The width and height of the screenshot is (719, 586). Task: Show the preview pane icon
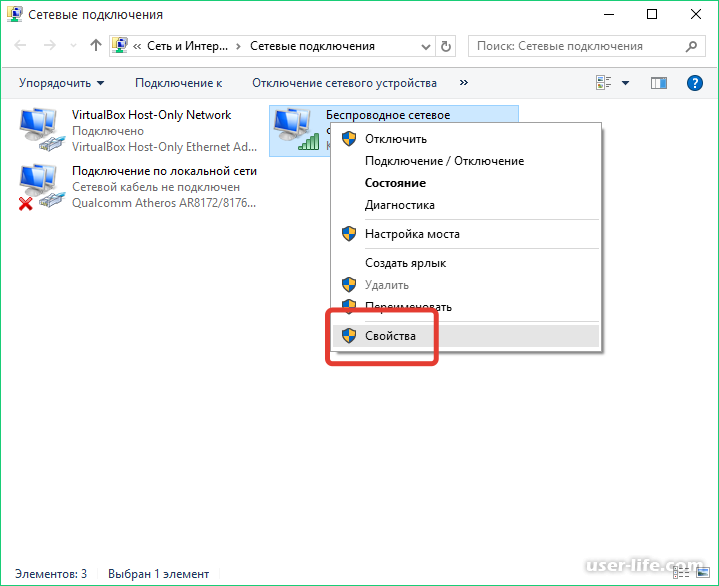point(658,83)
